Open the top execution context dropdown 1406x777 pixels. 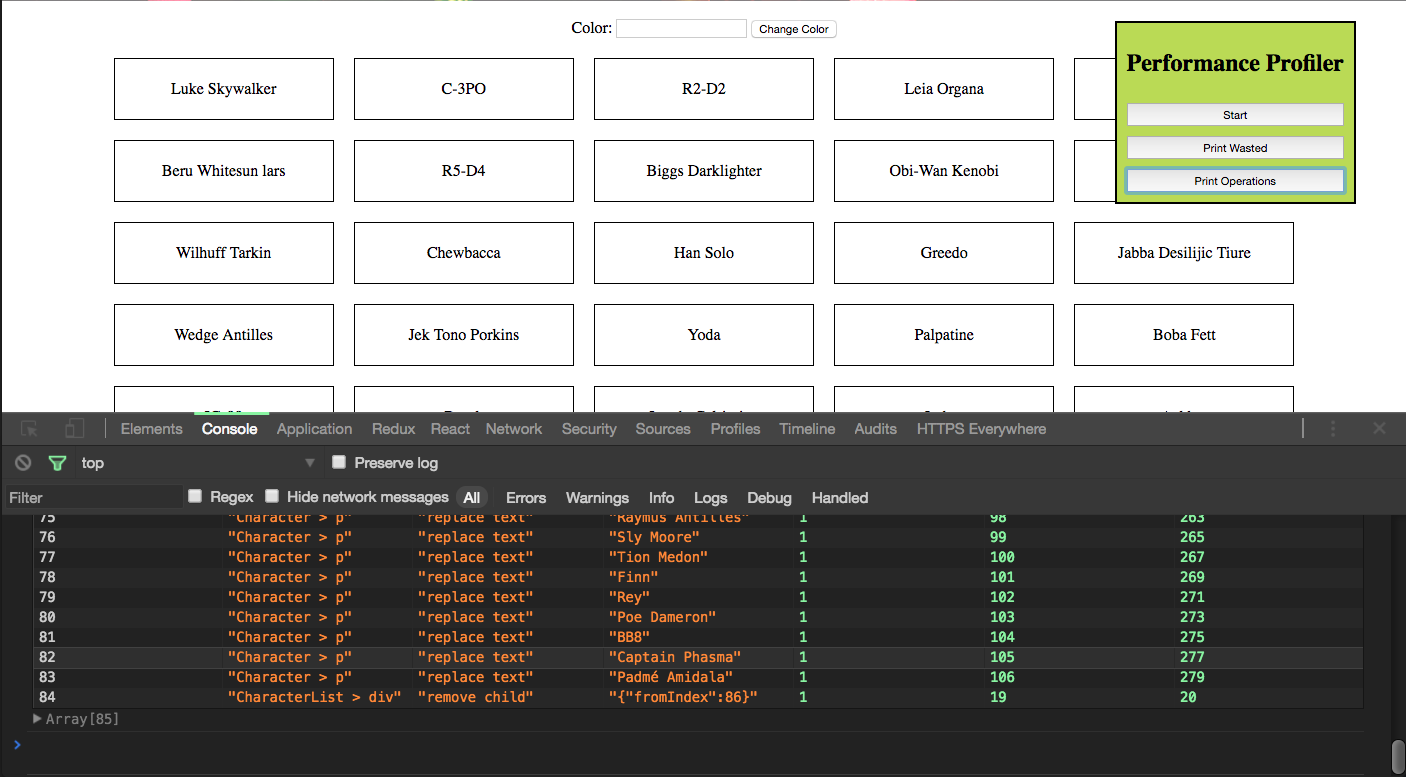pyautogui.click(x=198, y=463)
